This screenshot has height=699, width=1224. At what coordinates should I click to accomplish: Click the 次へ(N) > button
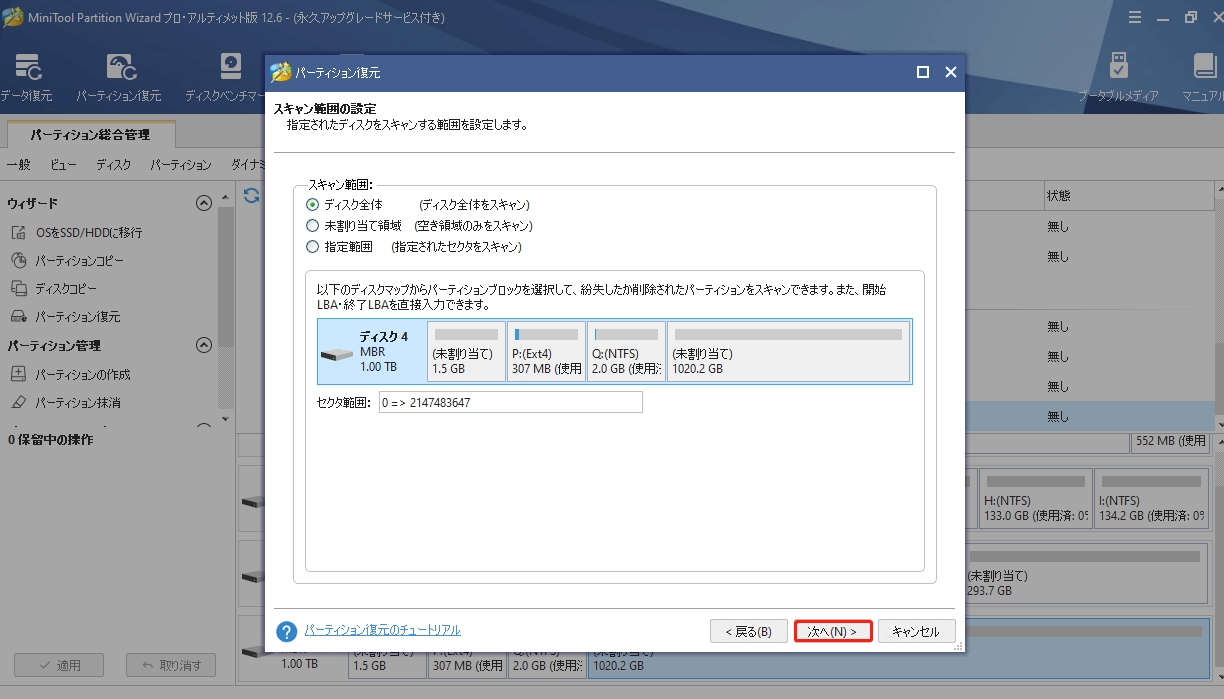click(833, 632)
